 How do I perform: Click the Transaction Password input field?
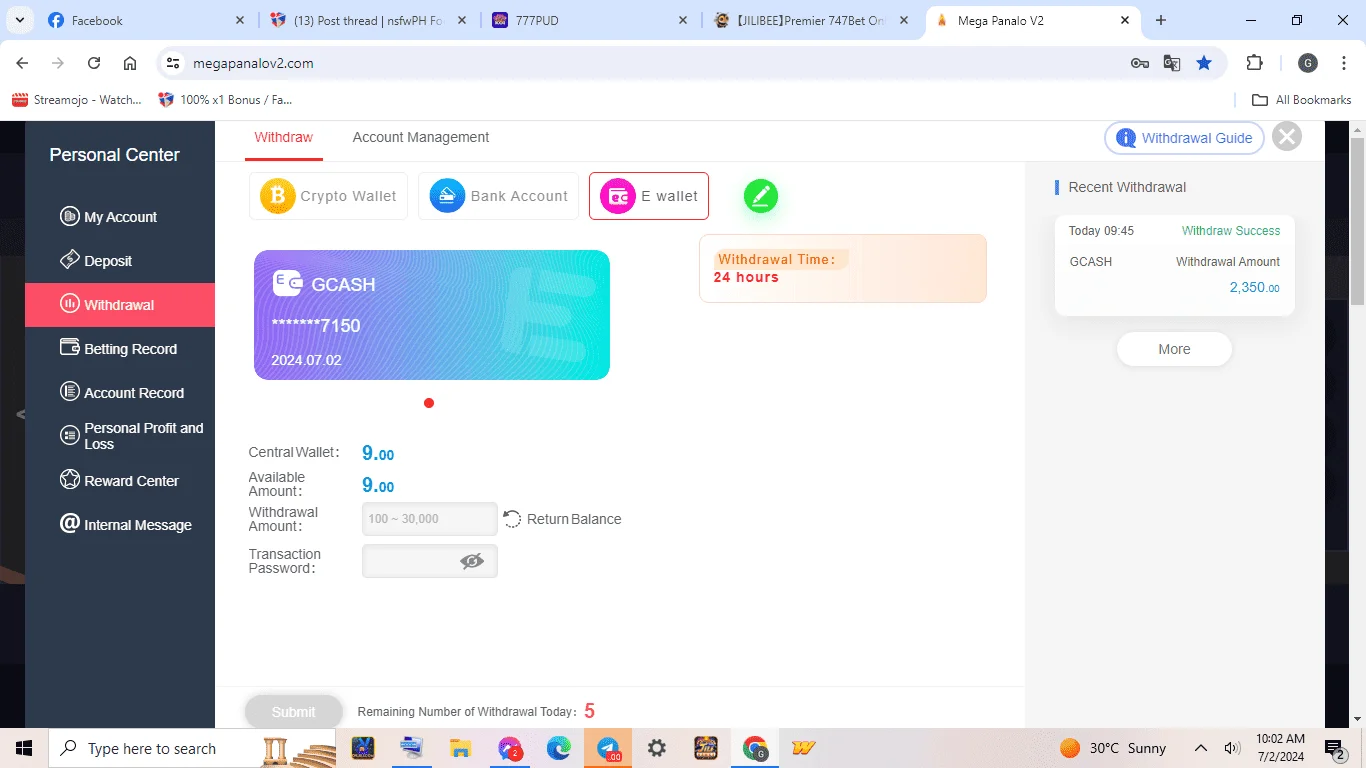[429, 561]
